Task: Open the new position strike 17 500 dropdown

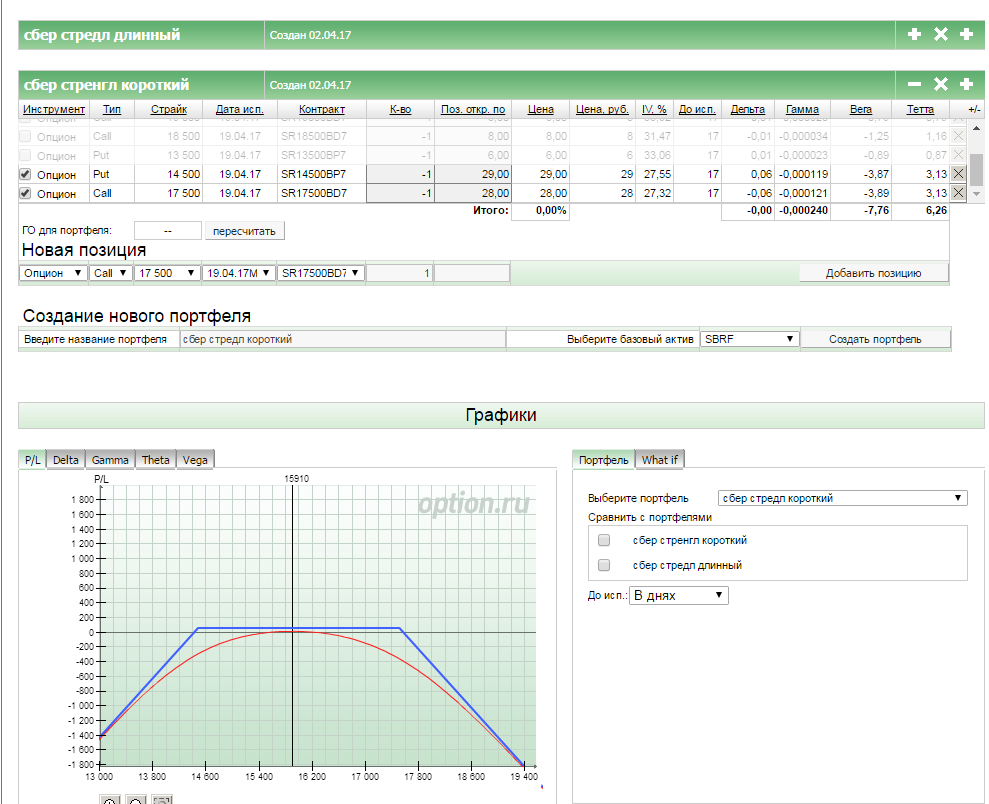Action: [x=166, y=273]
